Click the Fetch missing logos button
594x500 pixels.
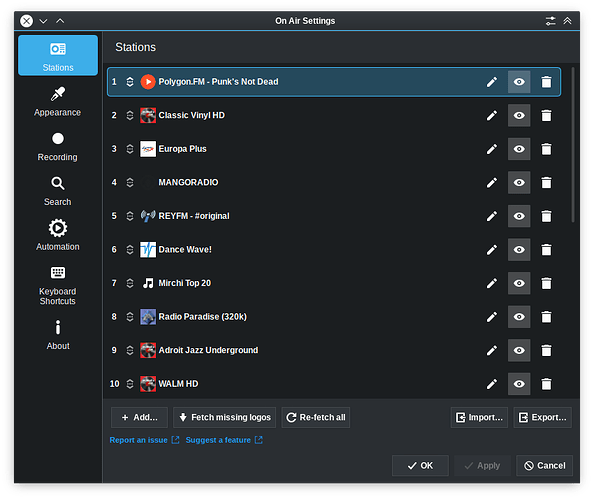pos(225,417)
